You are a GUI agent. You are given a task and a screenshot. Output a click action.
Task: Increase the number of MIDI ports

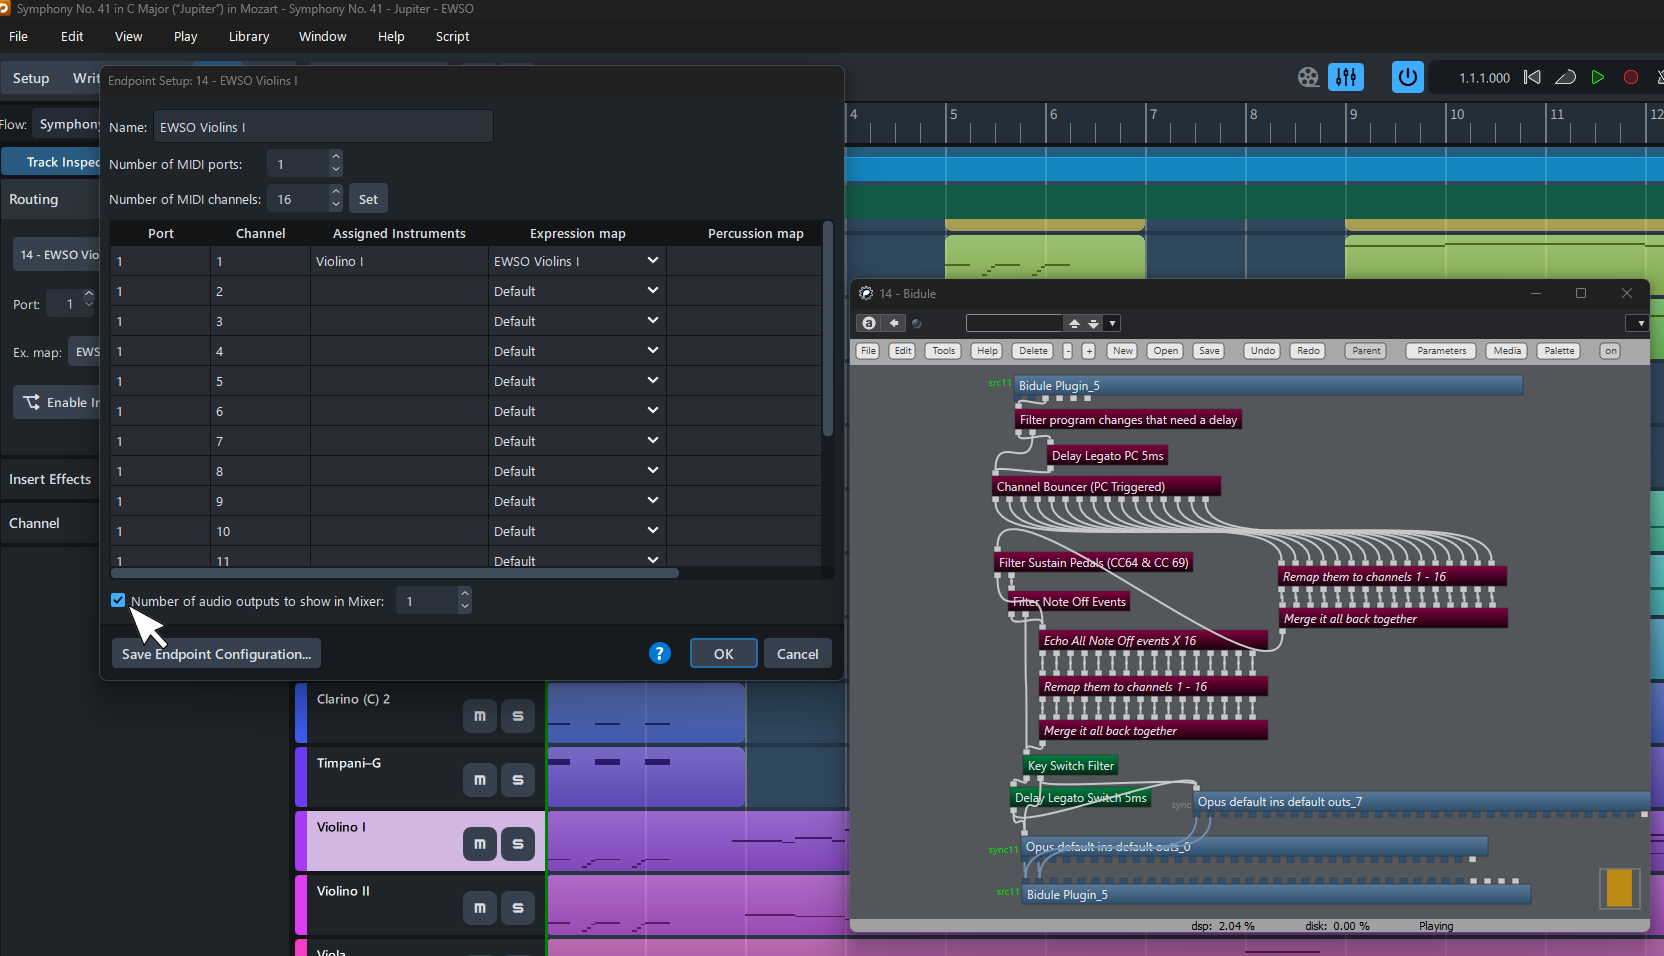[x=336, y=157]
